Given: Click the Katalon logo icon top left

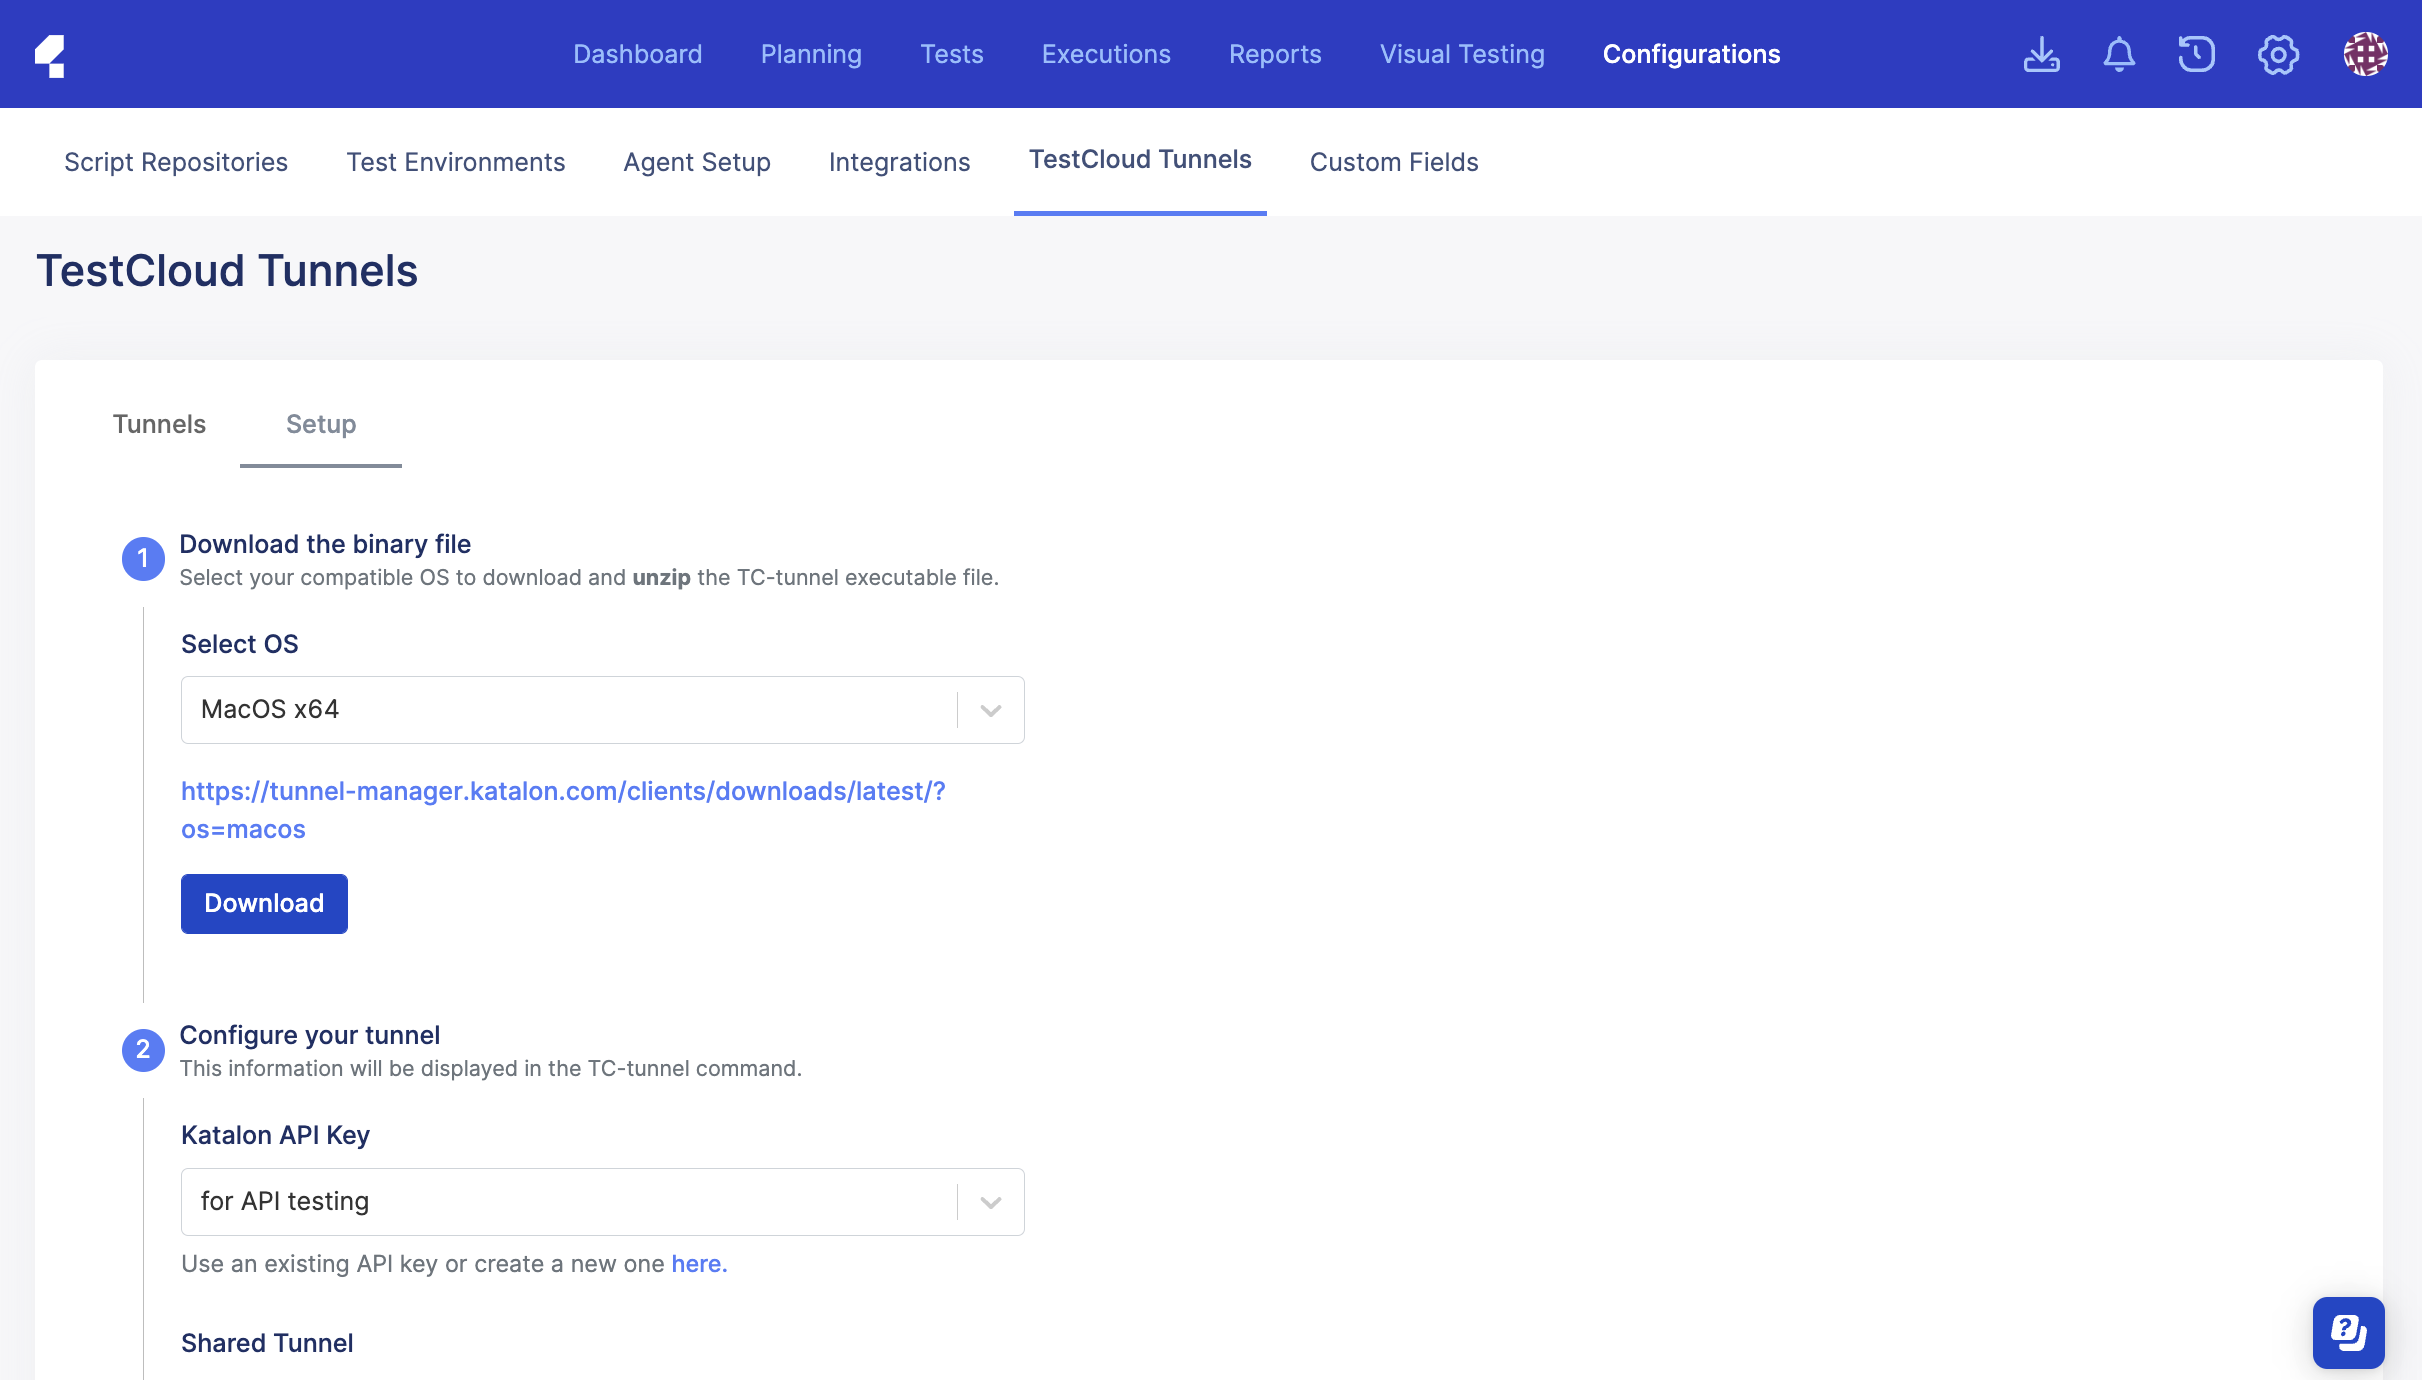Looking at the screenshot, I should [48, 53].
